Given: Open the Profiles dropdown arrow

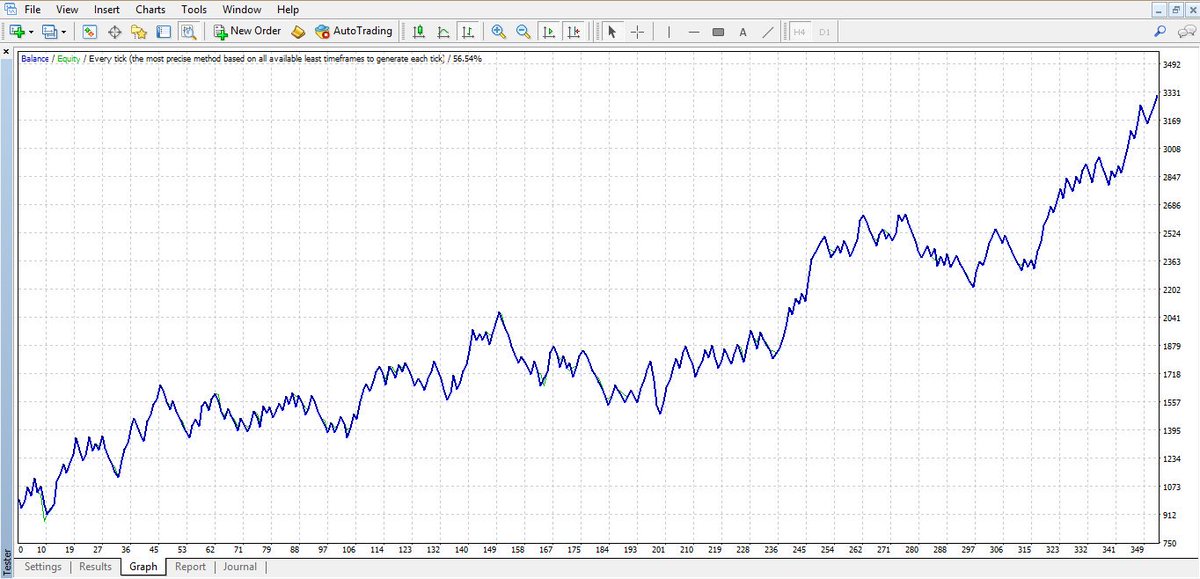Looking at the screenshot, I should pyautogui.click(x=63, y=32).
